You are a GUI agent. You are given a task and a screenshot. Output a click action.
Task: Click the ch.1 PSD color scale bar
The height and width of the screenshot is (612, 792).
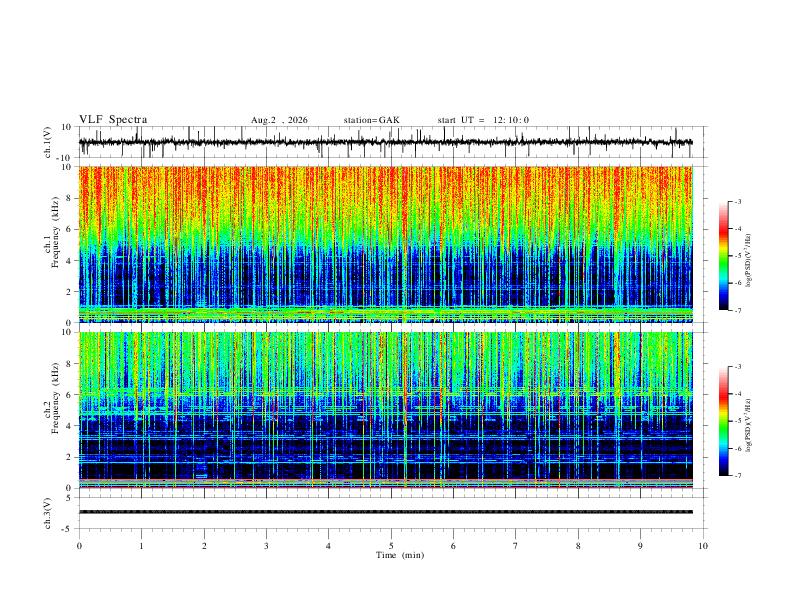[x=723, y=256]
